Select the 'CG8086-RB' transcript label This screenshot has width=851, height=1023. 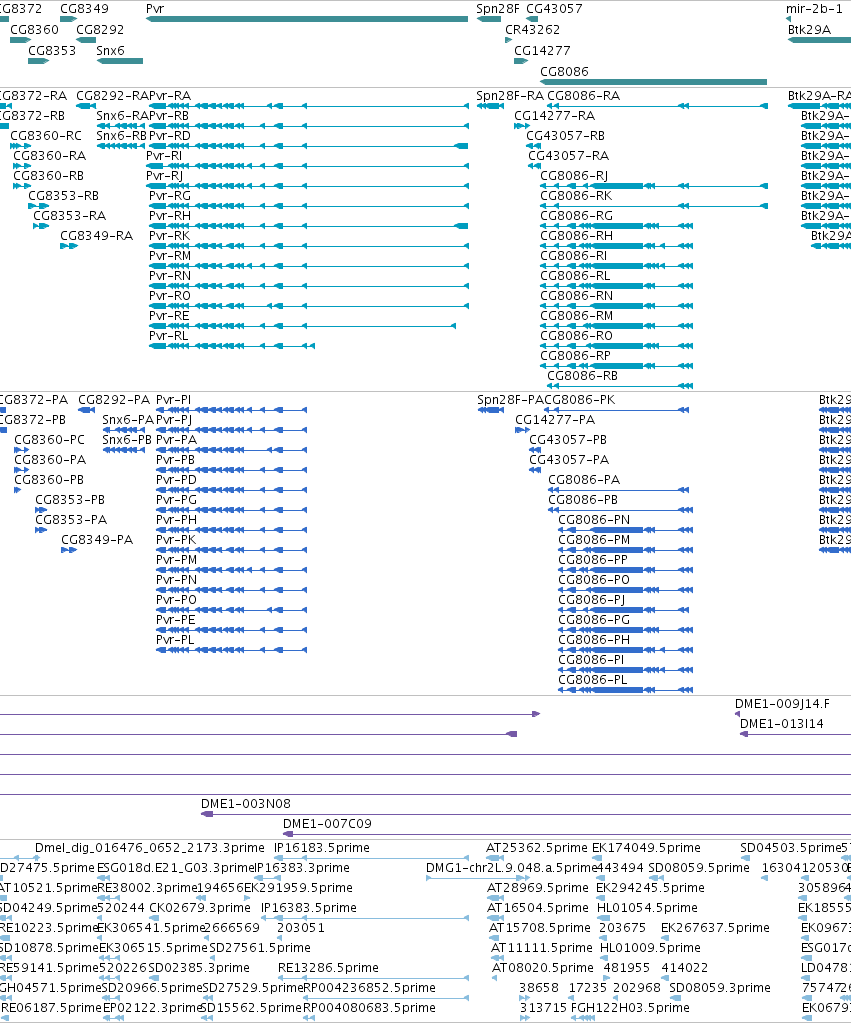pos(582,375)
